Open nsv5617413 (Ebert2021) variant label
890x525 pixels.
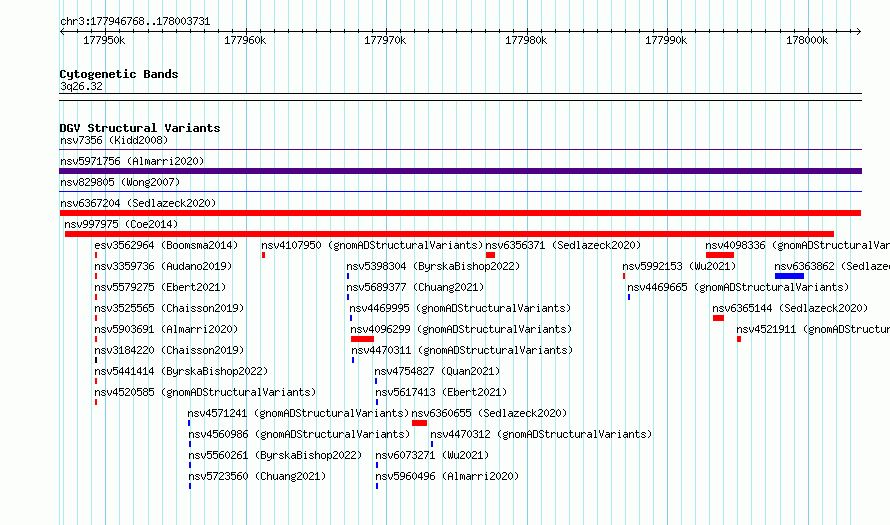(x=441, y=392)
